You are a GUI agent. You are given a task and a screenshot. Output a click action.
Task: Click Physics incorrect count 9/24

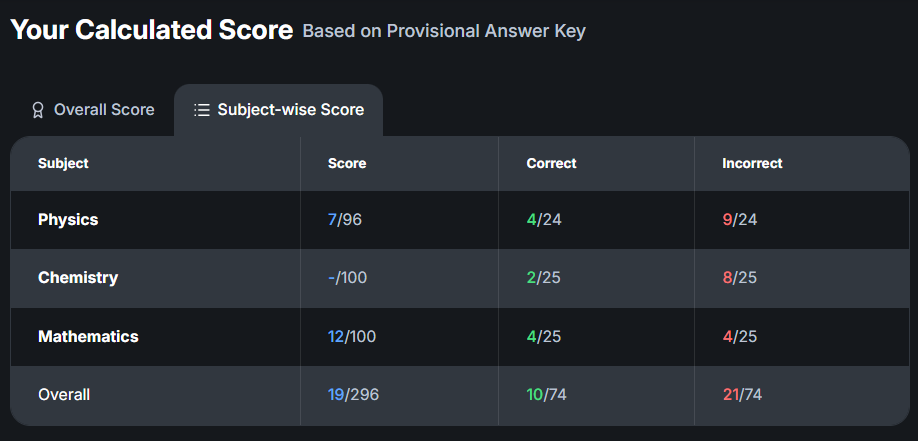pyautogui.click(x=740, y=220)
